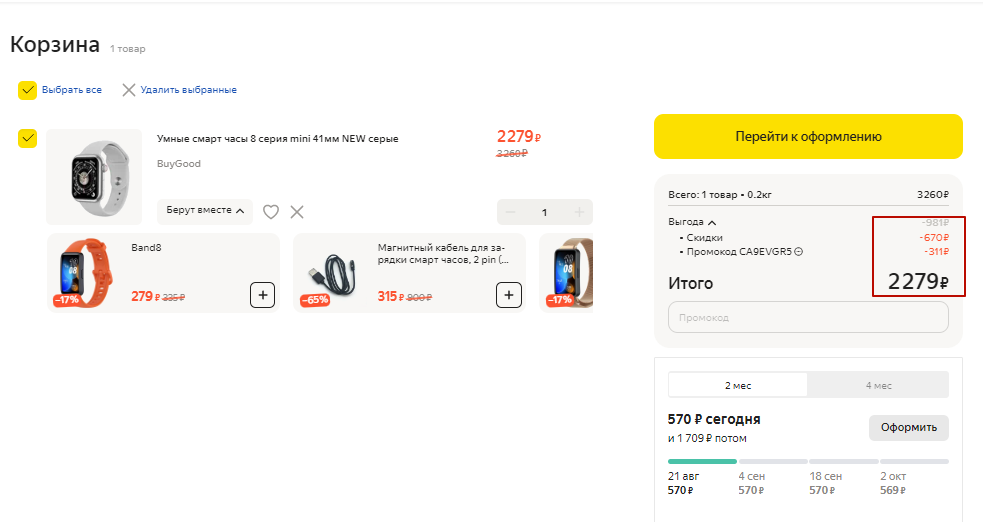
Task: Switch to the 4 мес installment tab
Action: pos(878,385)
